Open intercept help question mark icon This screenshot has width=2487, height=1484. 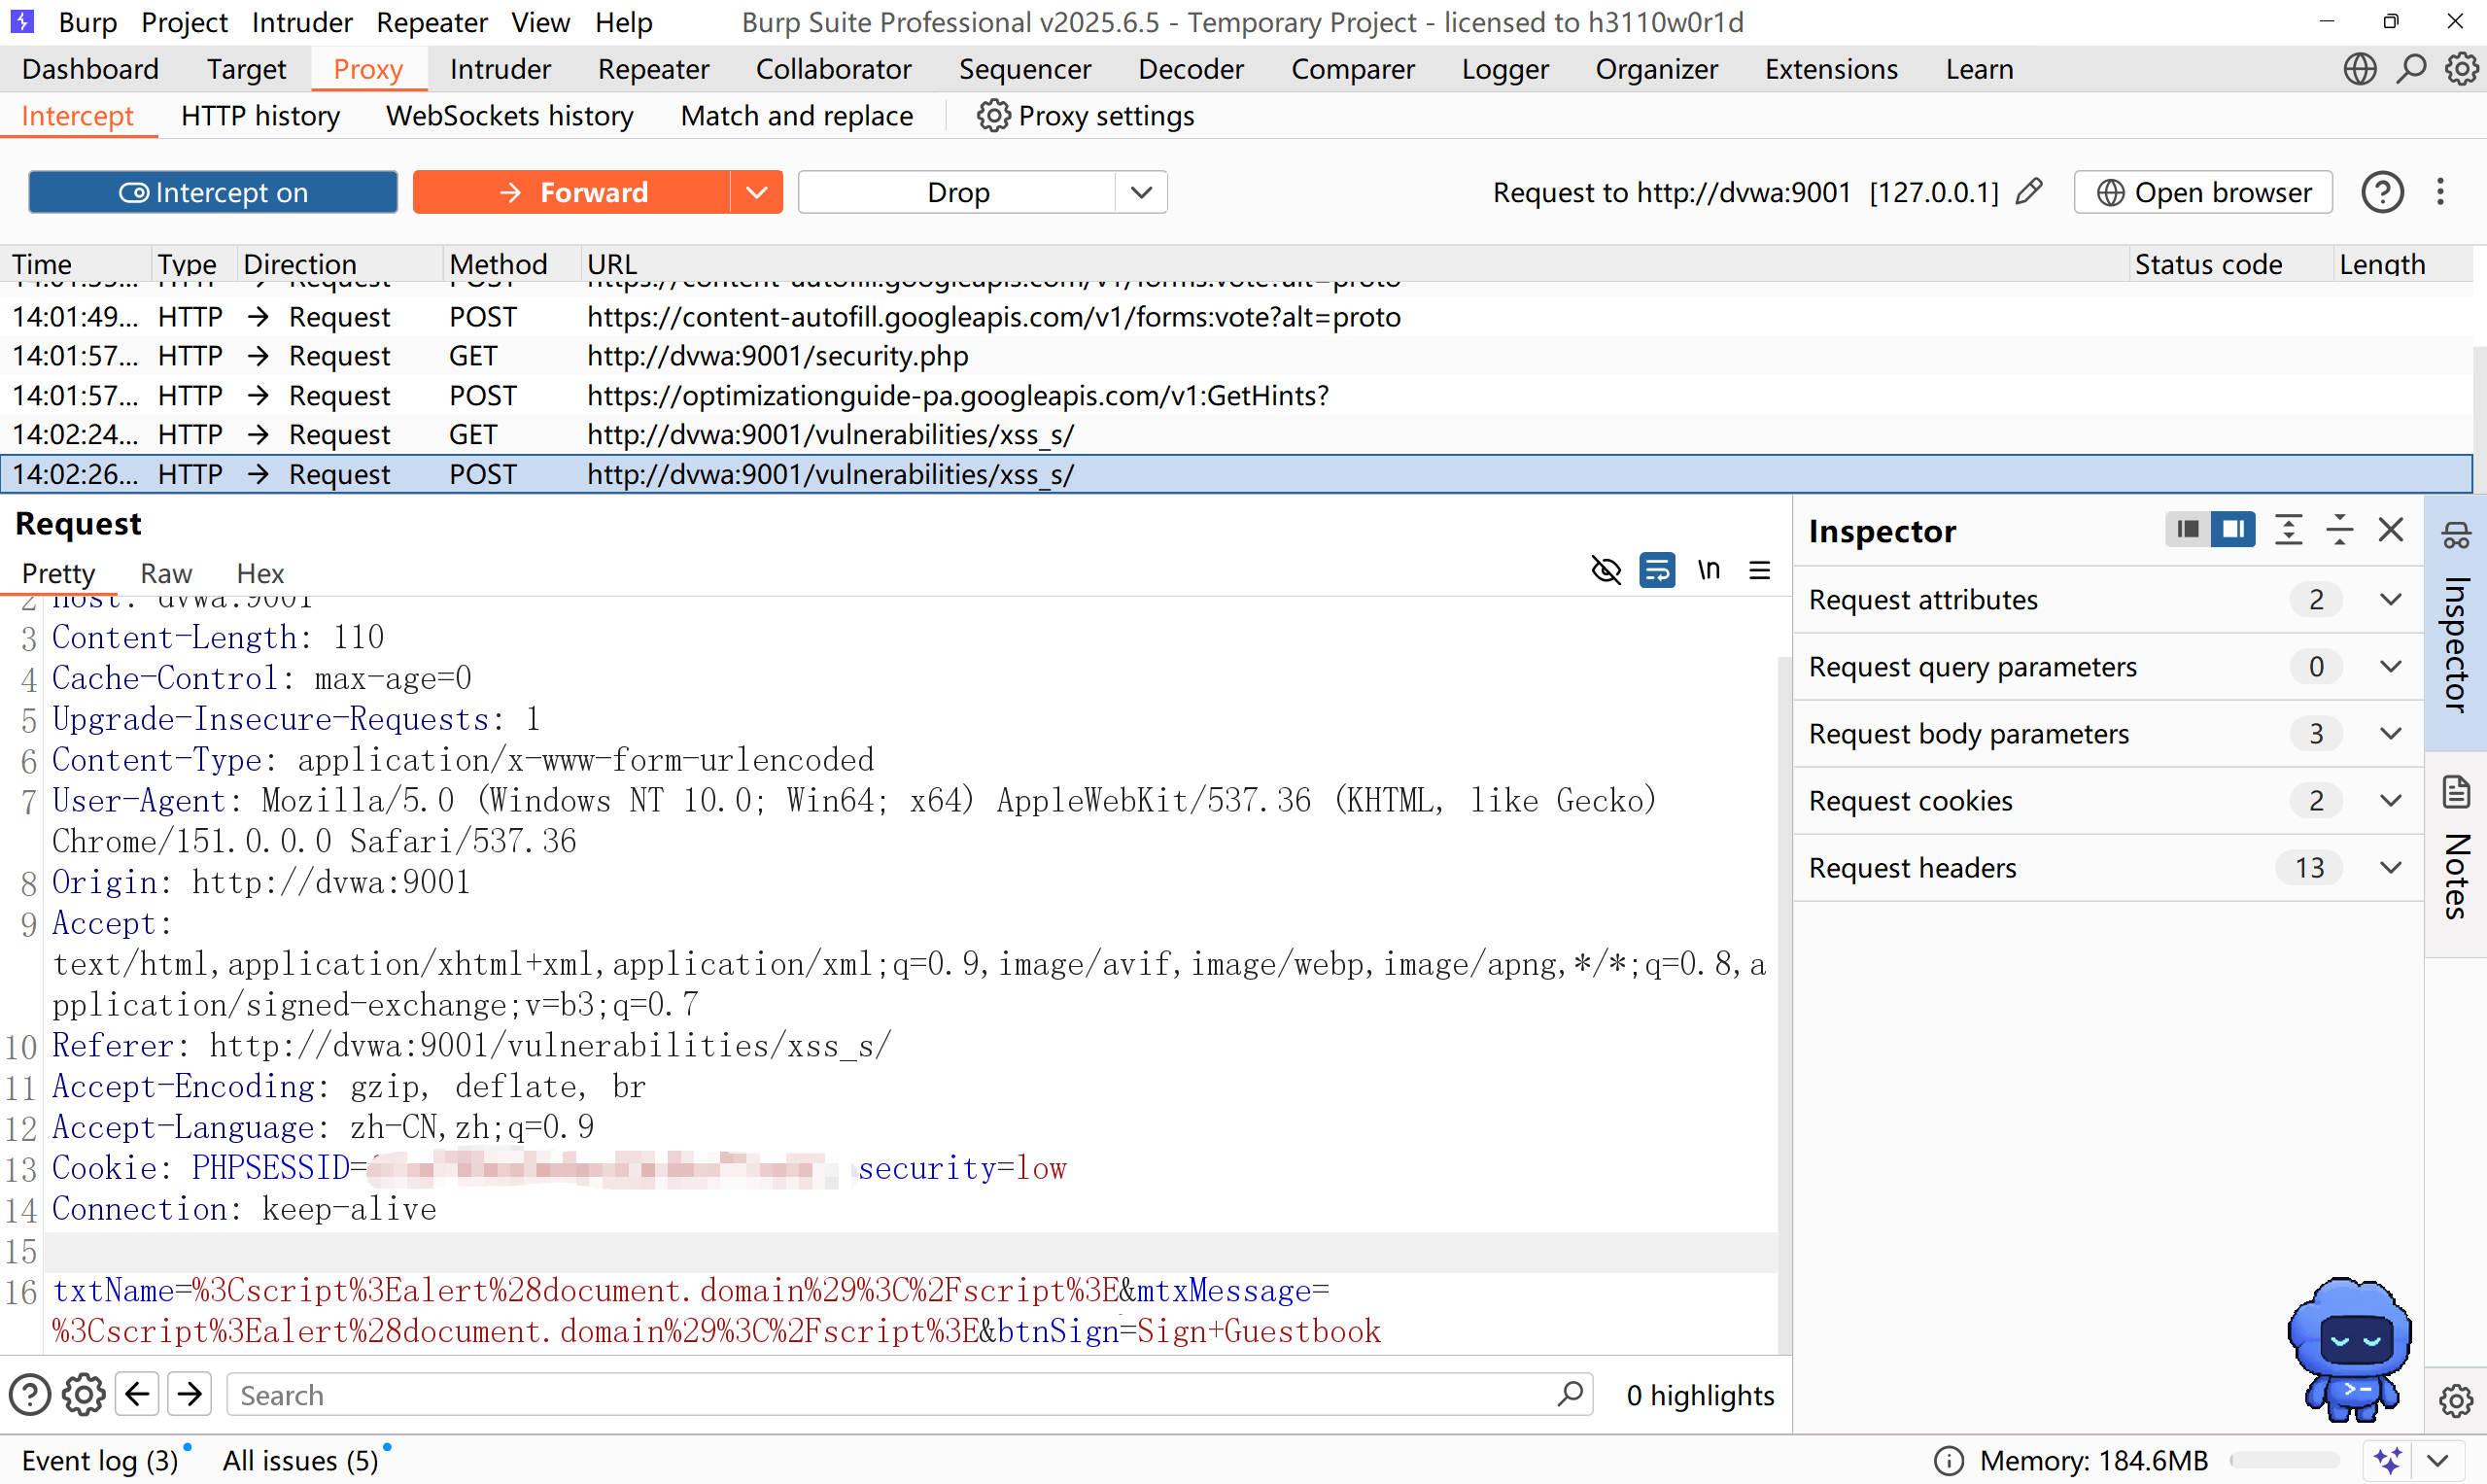(2382, 192)
